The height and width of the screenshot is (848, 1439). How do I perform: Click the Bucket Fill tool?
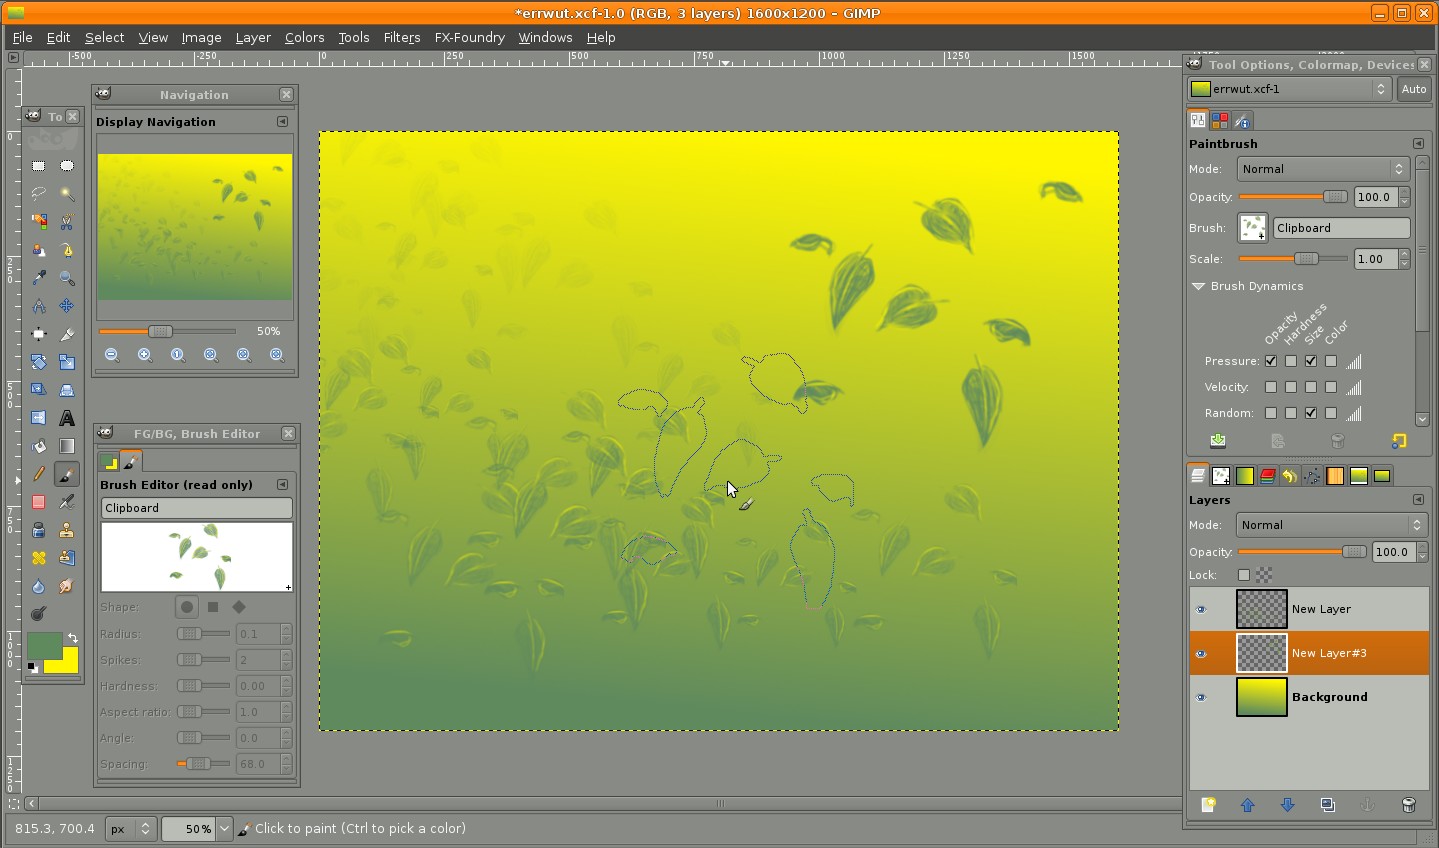pyautogui.click(x=38, y=446)
